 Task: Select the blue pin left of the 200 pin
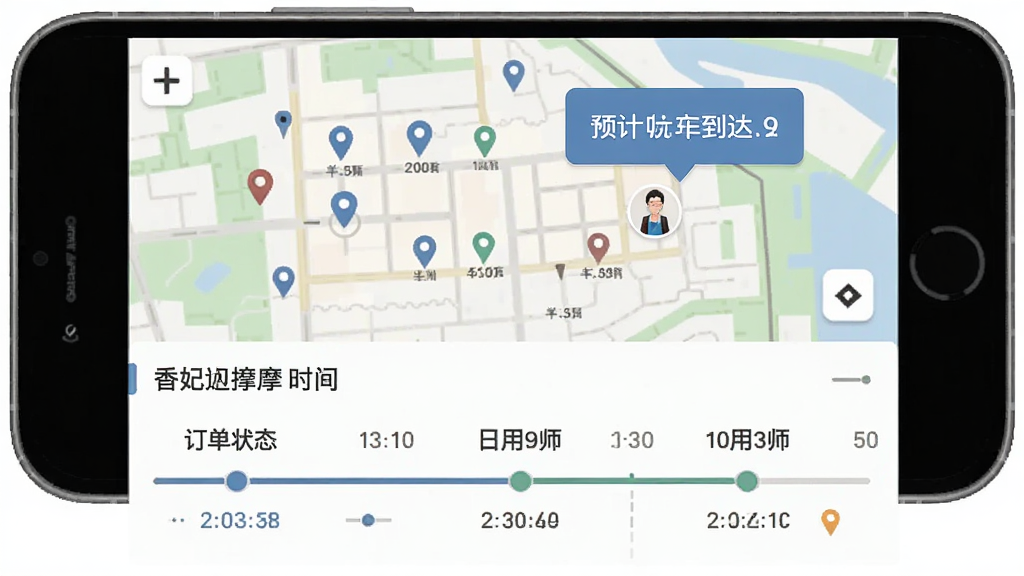(340, 142)
